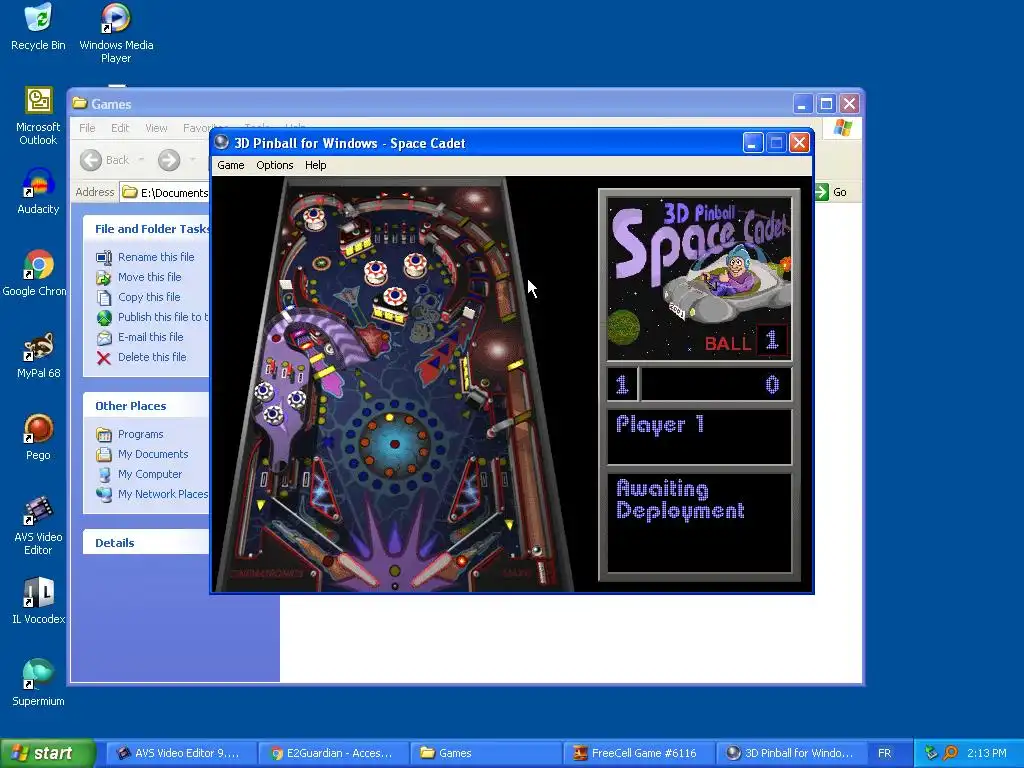Click the Address field in Games window
The width and height of the screenshot is (1024, 768).
[165, 192]
